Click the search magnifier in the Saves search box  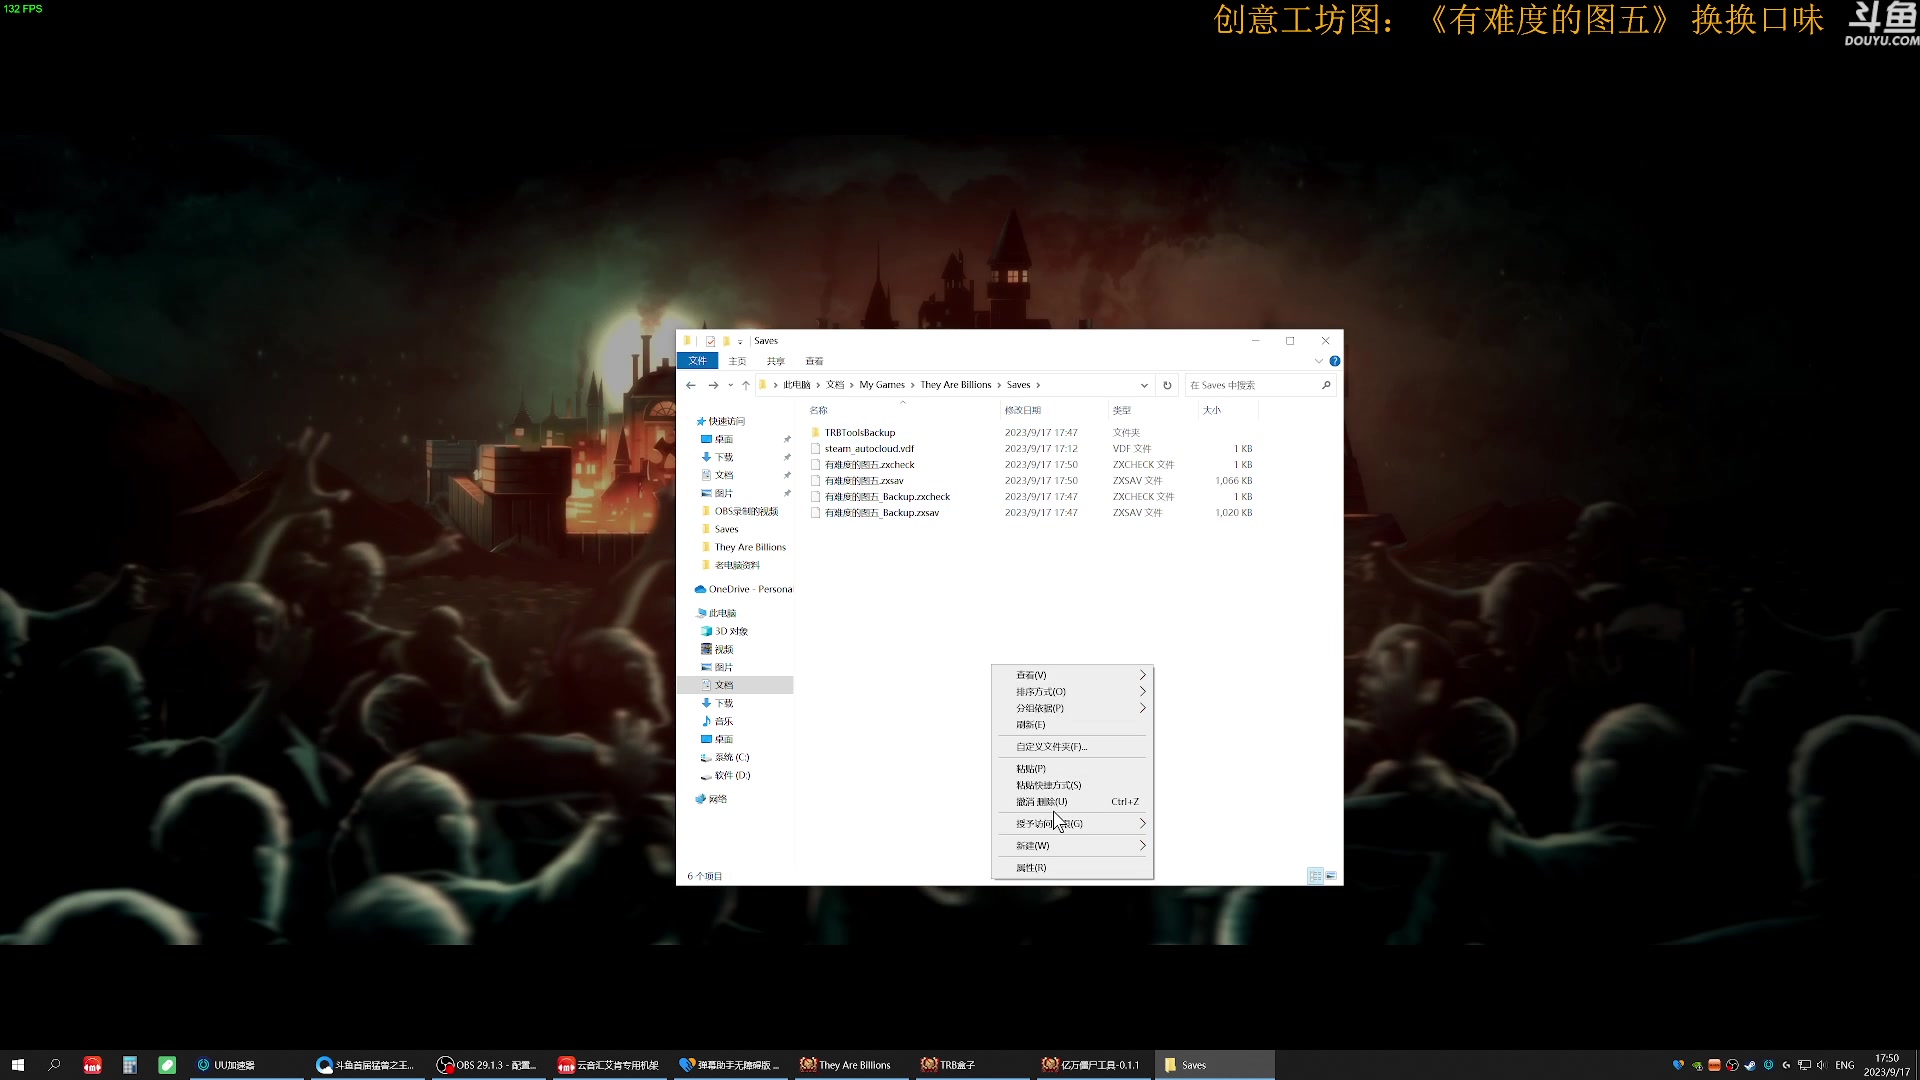pyautogui.click(x=1326, y=385)
